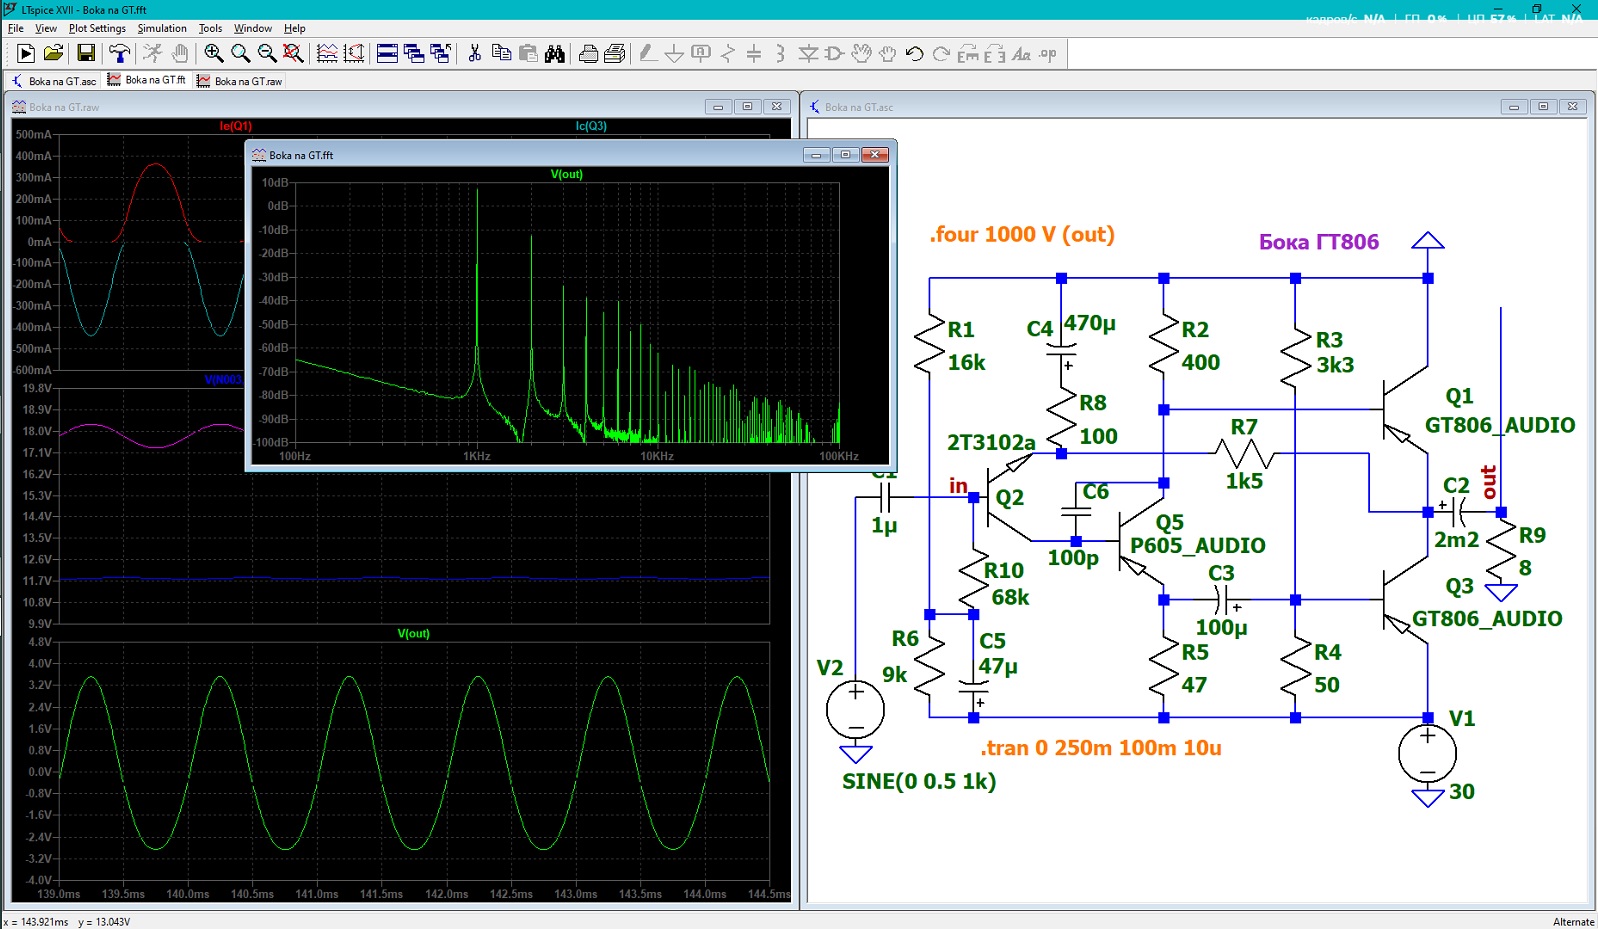Viewport: 1598px width, 929px height.
Task: Maximize the Boka na GT.asc schematic window
Action: (1543, 106)
